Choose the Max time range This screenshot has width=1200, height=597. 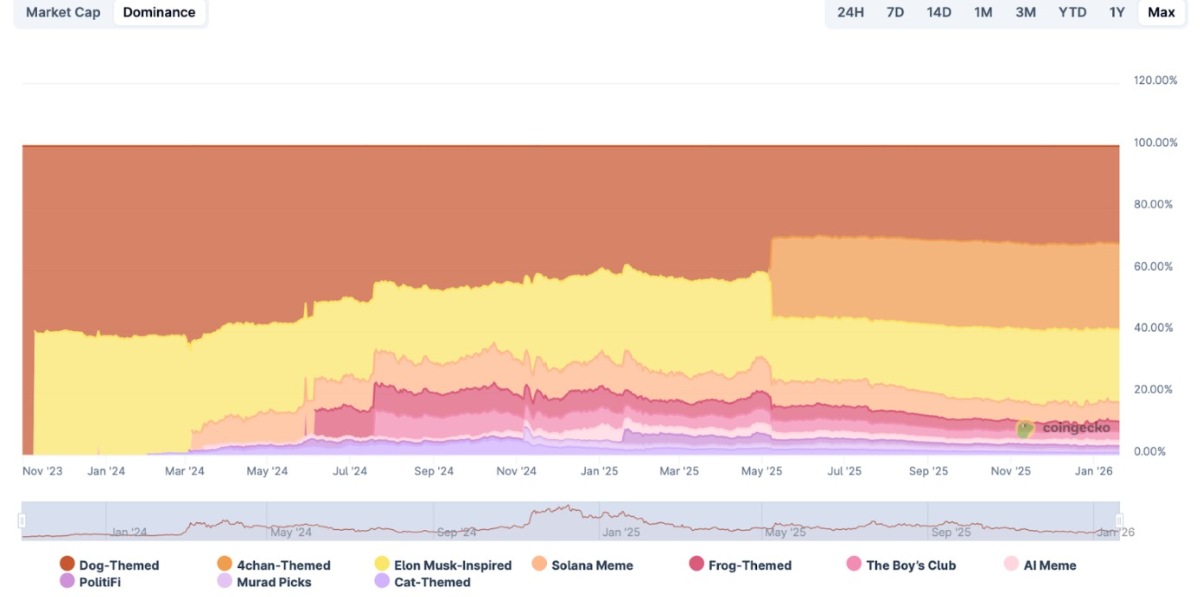[x=1161, y=12]
